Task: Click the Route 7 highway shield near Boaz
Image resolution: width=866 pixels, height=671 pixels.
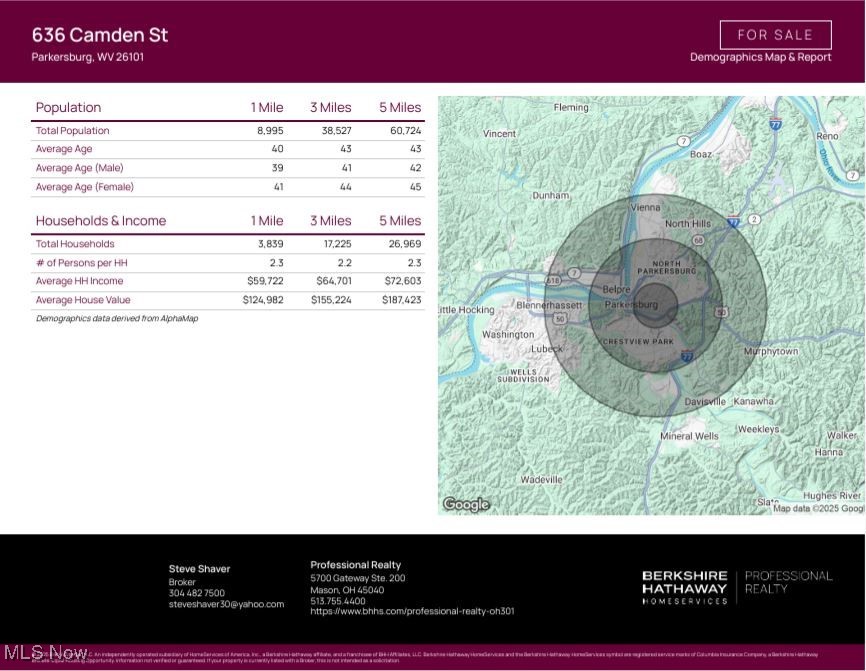Action: tap(682, 142)
